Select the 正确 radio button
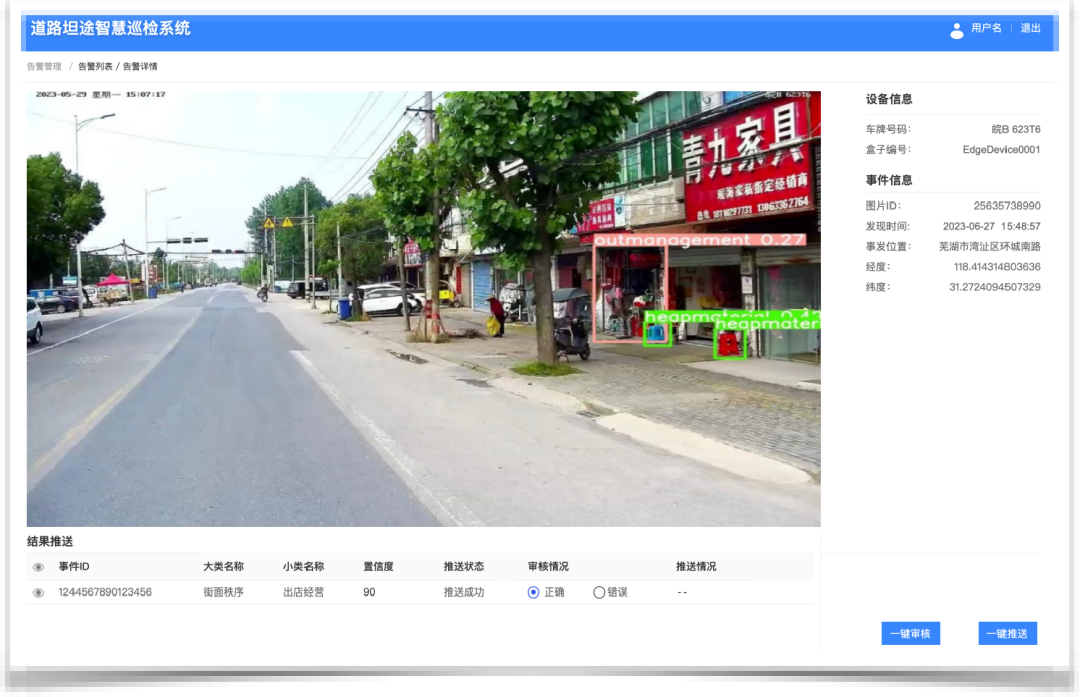The image size is (1080, 697). (533, 592)
